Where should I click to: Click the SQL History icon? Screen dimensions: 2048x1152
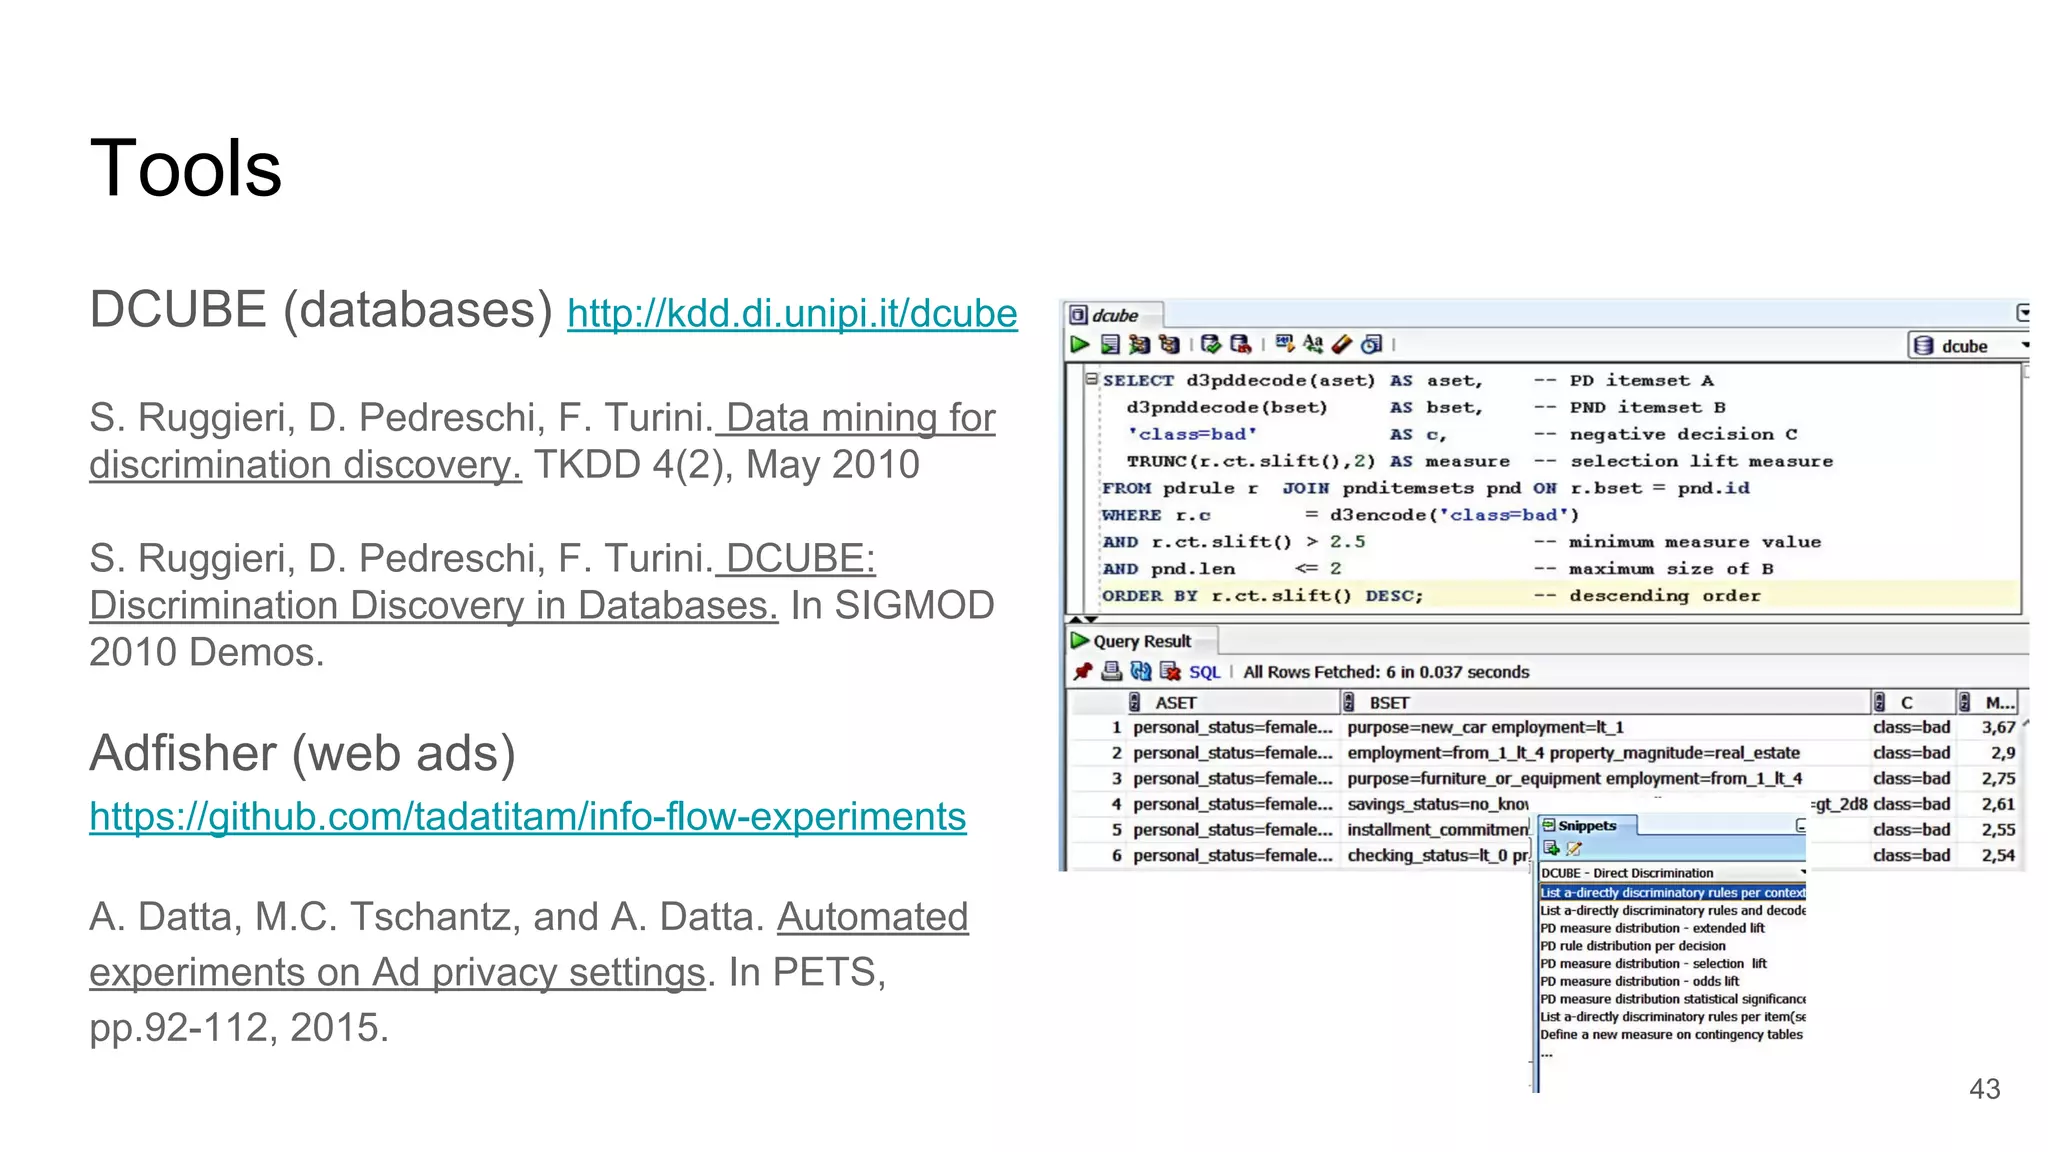tap(1372, 345)
